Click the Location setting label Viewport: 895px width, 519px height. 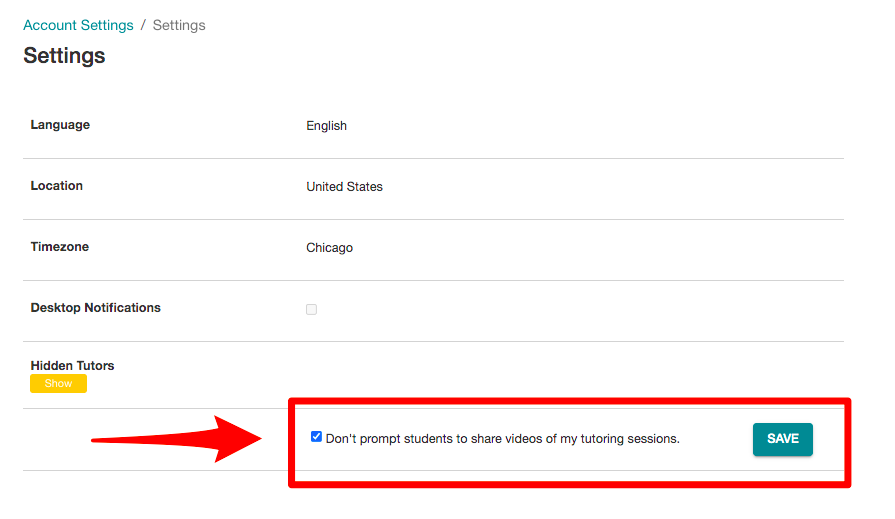coord(57,186)
